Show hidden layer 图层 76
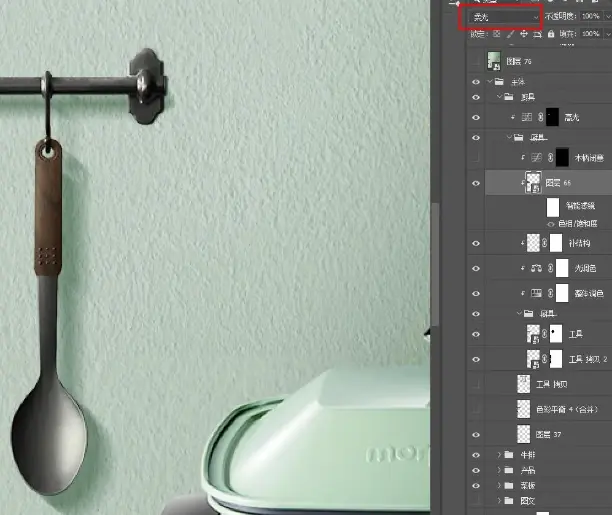This screenshot has width=612, height=515. (476, 61)
